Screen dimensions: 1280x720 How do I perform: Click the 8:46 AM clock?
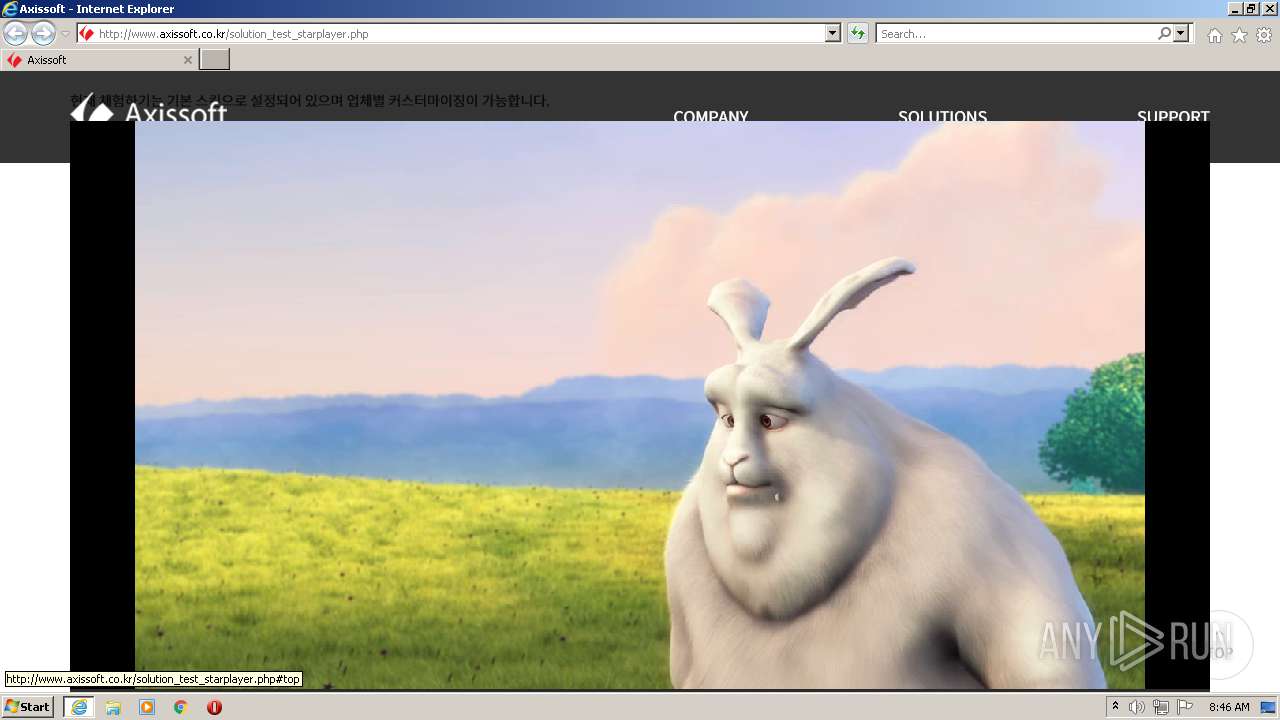pos(1229,707)
